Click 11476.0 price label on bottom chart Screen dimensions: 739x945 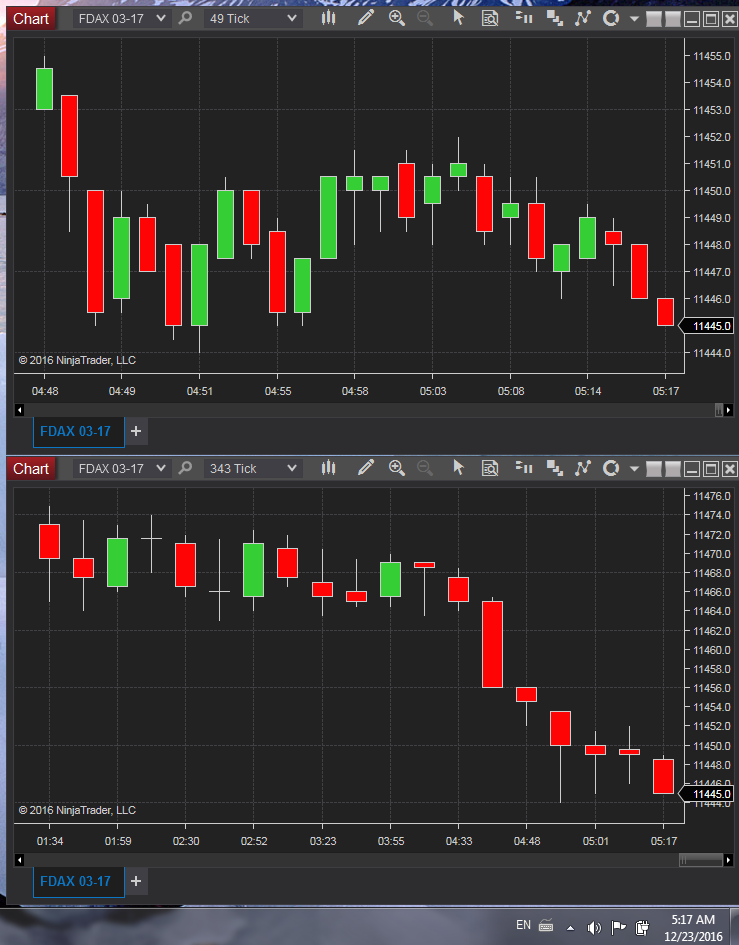(711, 496)
